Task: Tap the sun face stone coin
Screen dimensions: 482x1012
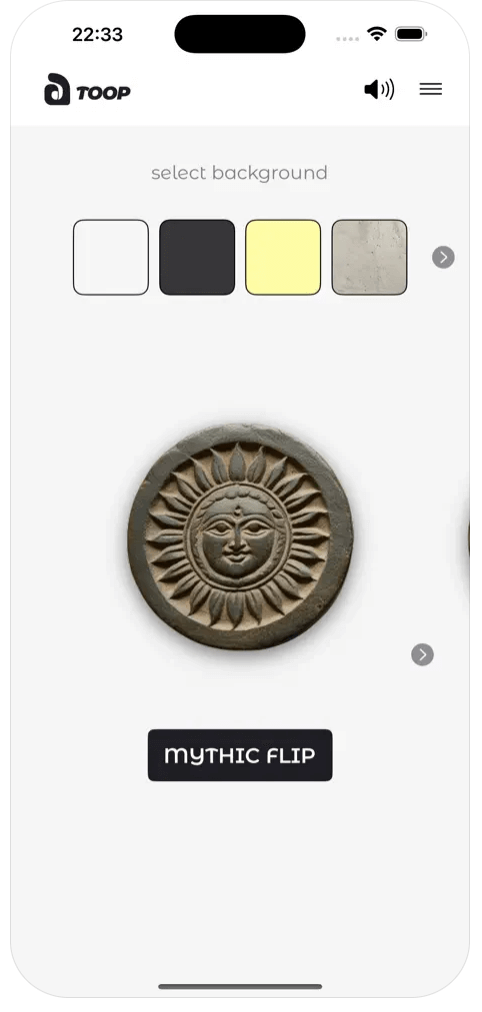Action: (x=240, y=537)
